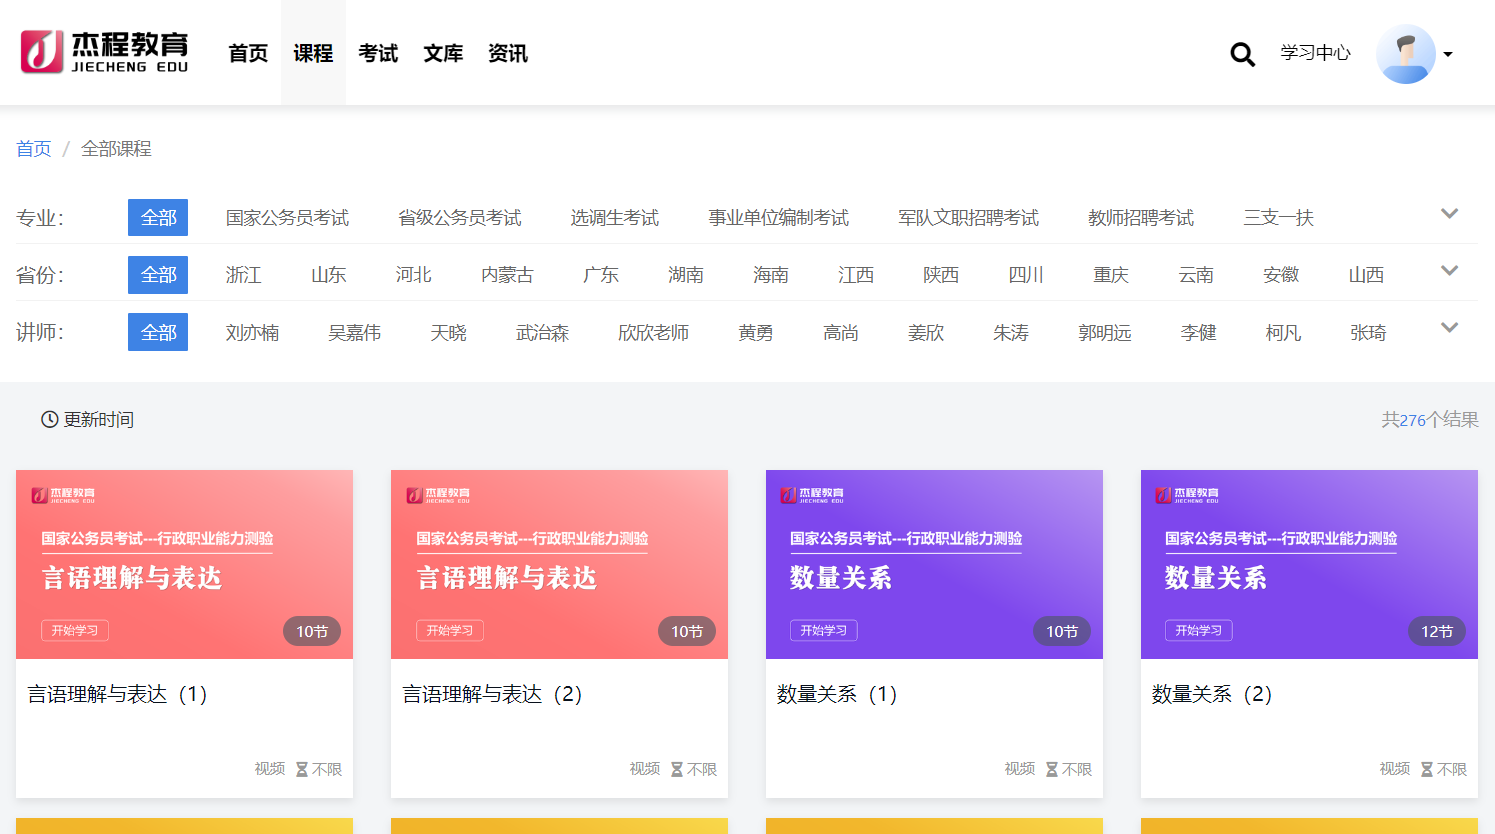Click 开始学习 on 言语理解与表达 (2) banner
This screenshot has width=1495, height=834.
(449, 630)
